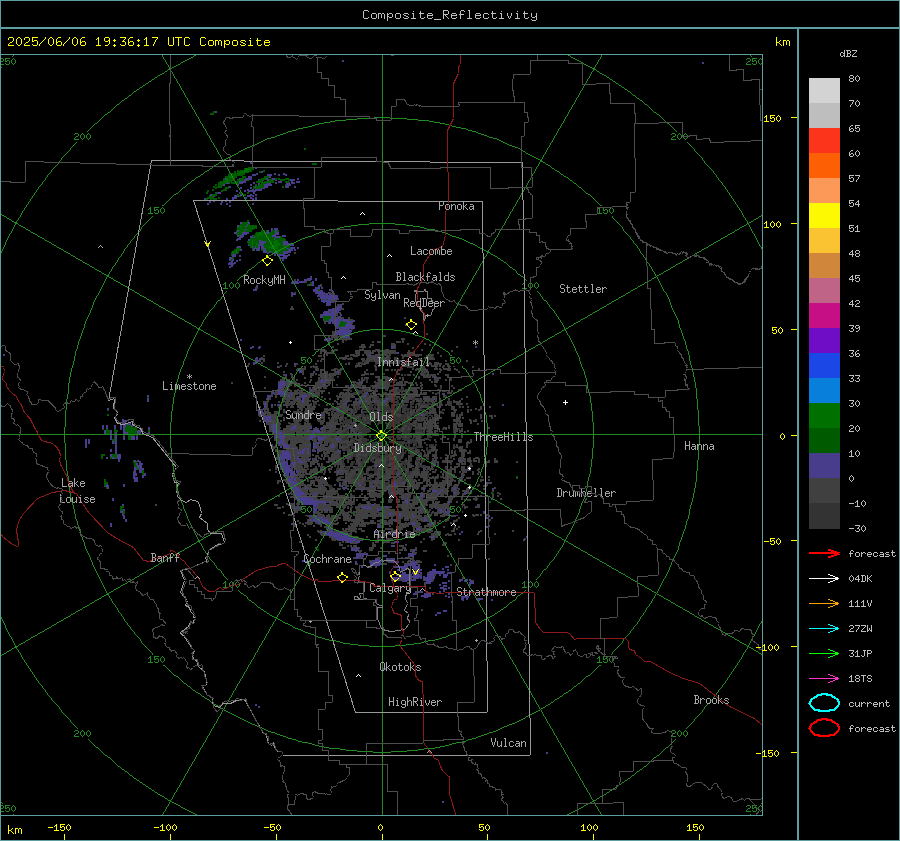Click the Stettler city label
The height and width of the screenshot is (841, 900).
tap(583, 289)
